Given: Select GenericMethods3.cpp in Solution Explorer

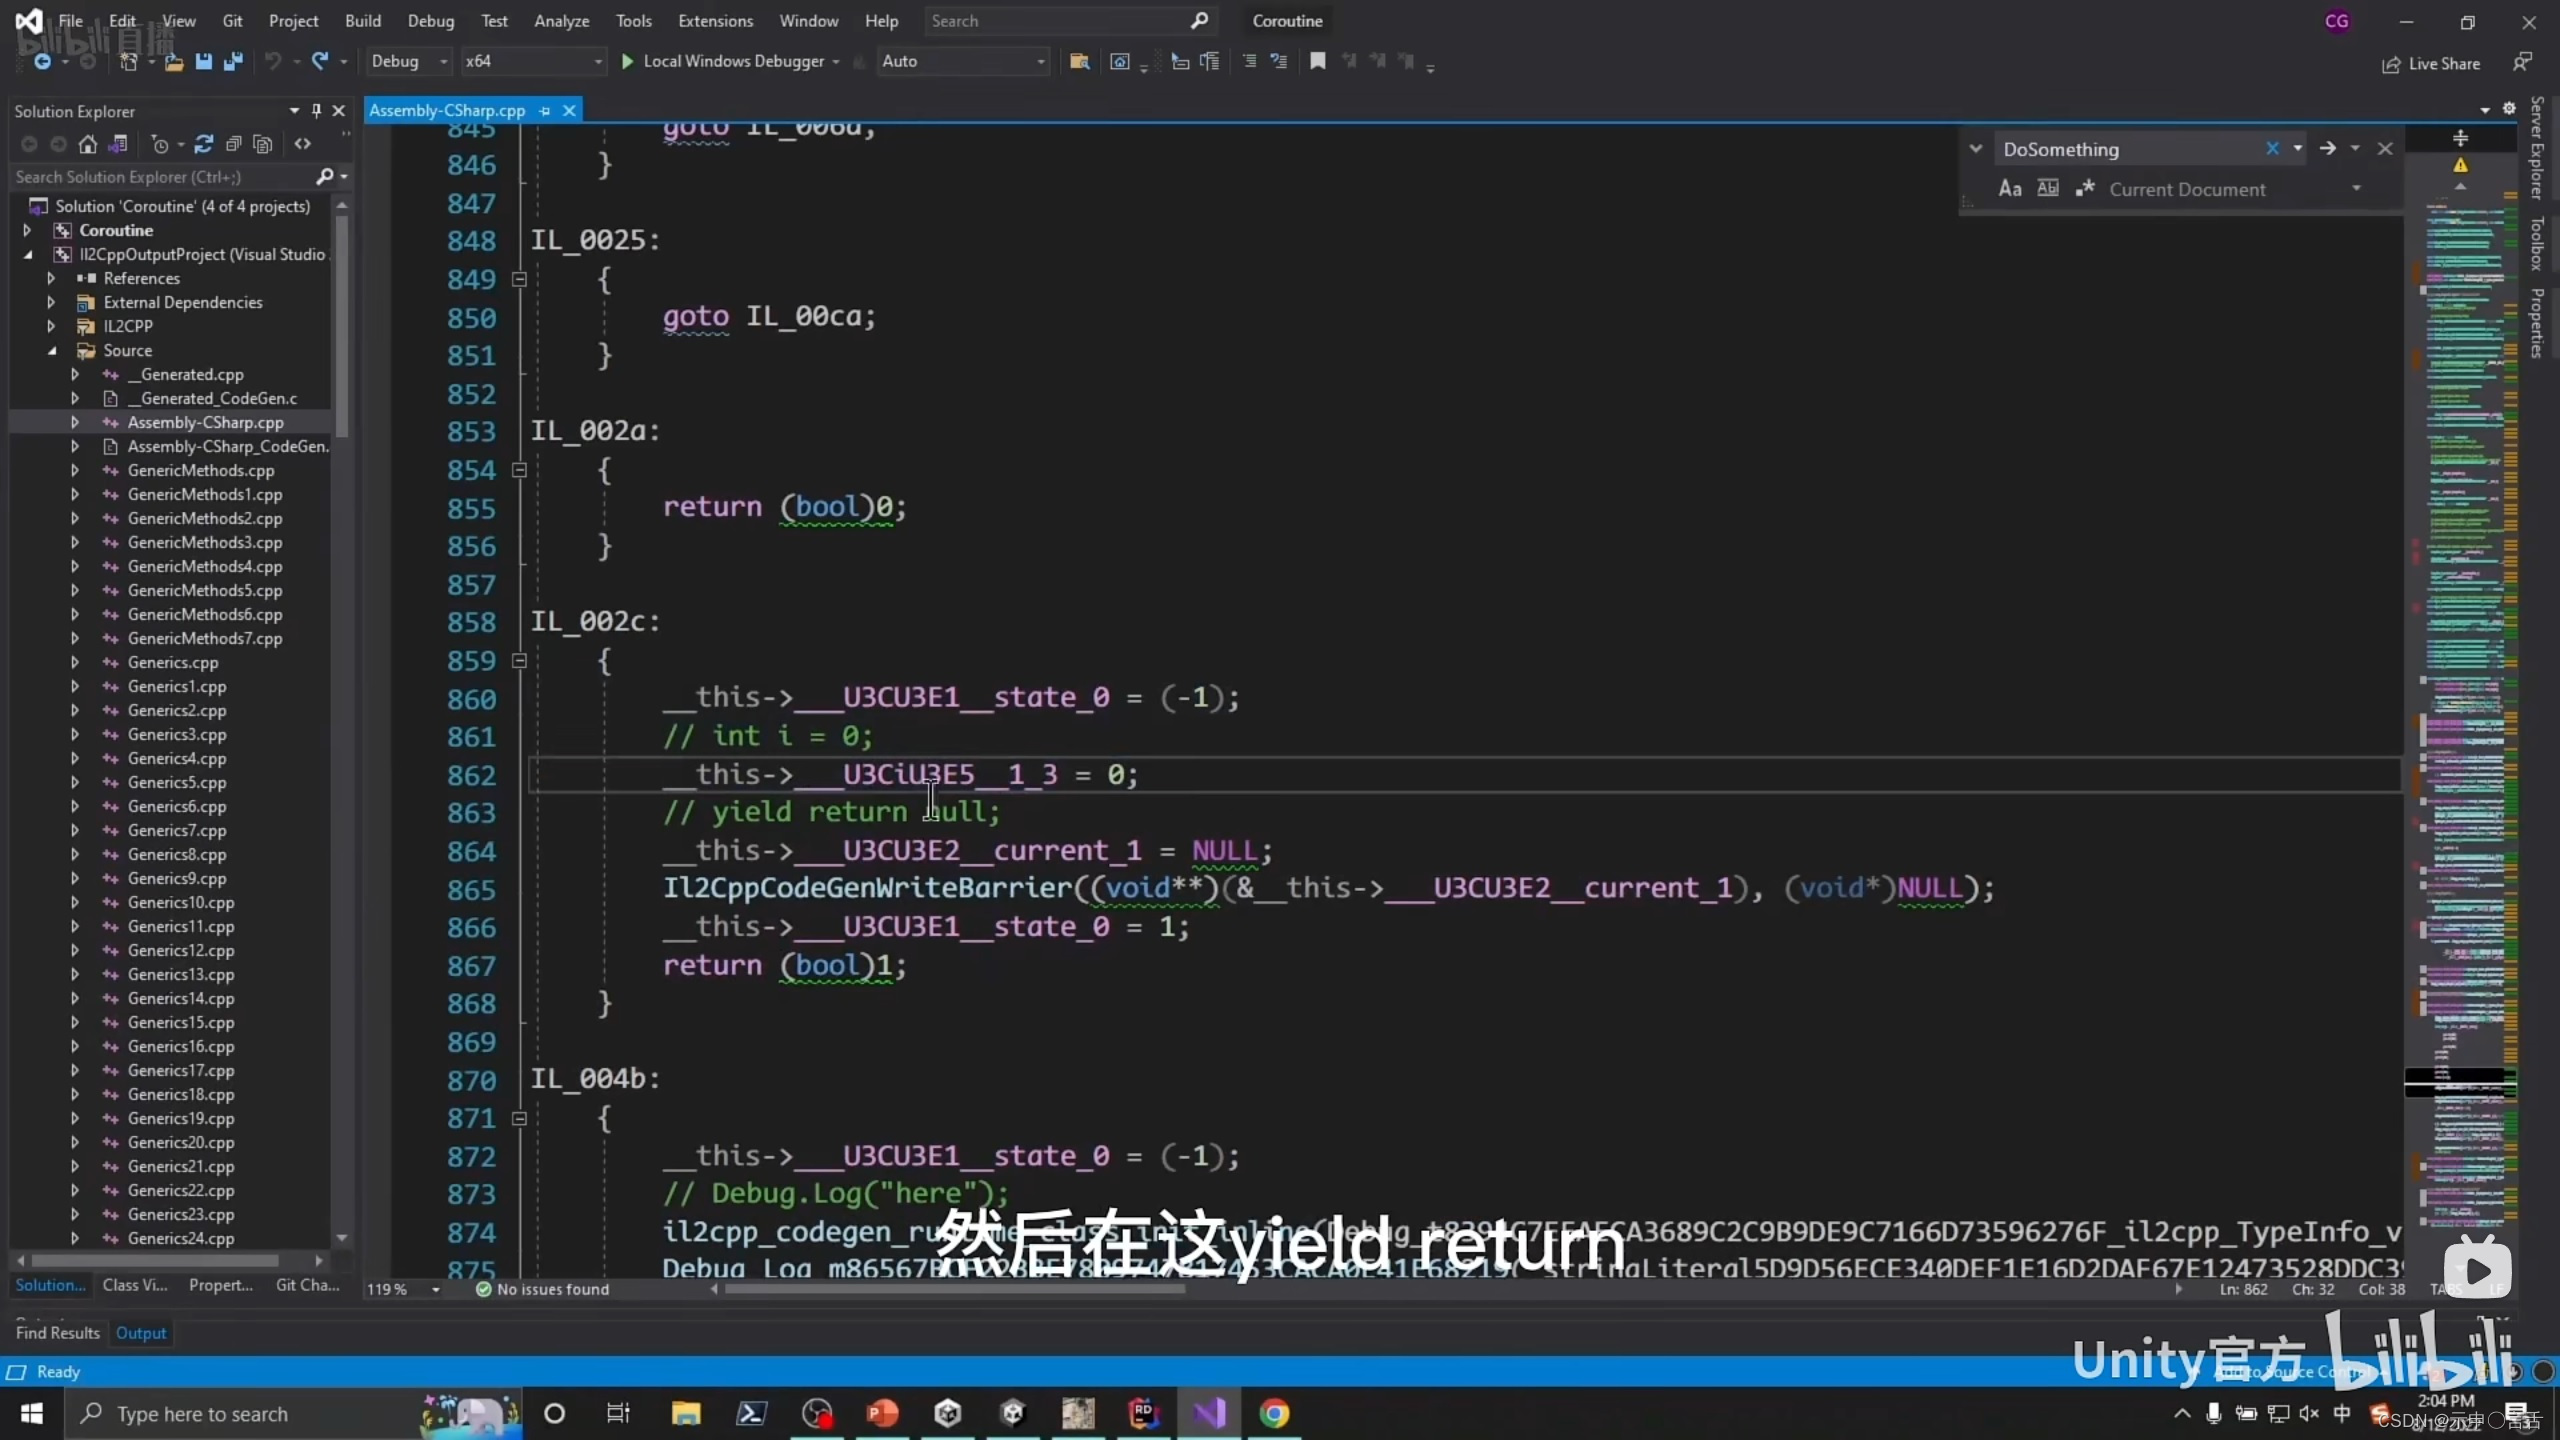Looking at the screenshot, I should point(205,543).
